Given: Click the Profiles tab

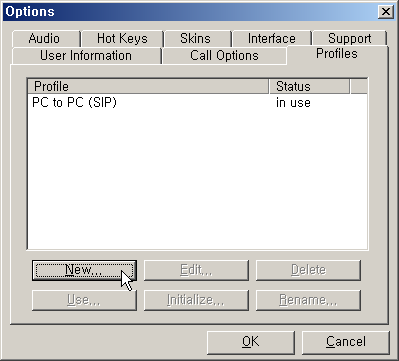Looking at the screenshot, I should [337, 54].
